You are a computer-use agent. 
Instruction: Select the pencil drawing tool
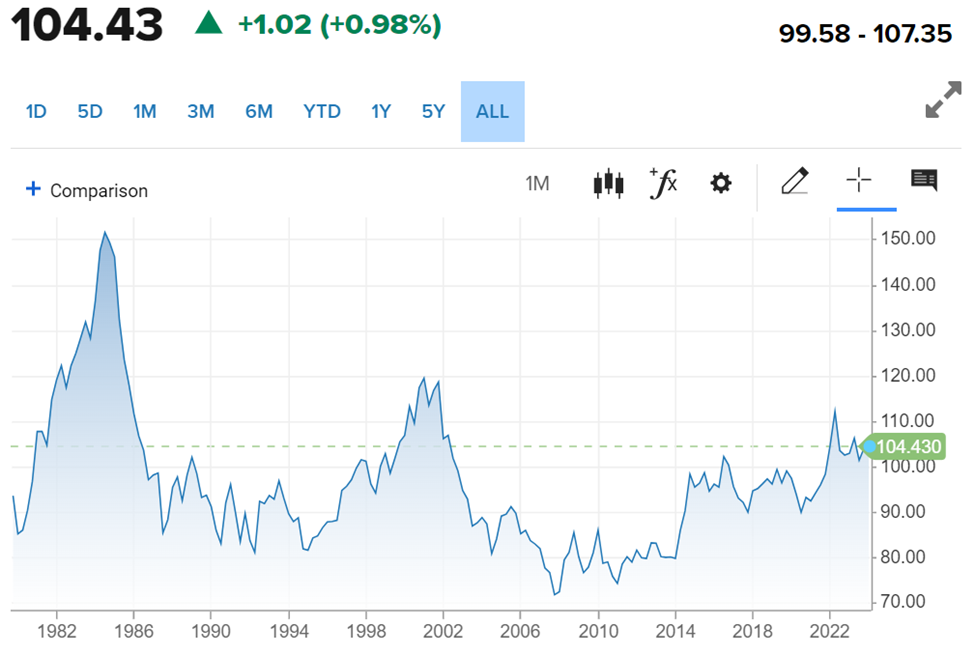click(794, 182)
